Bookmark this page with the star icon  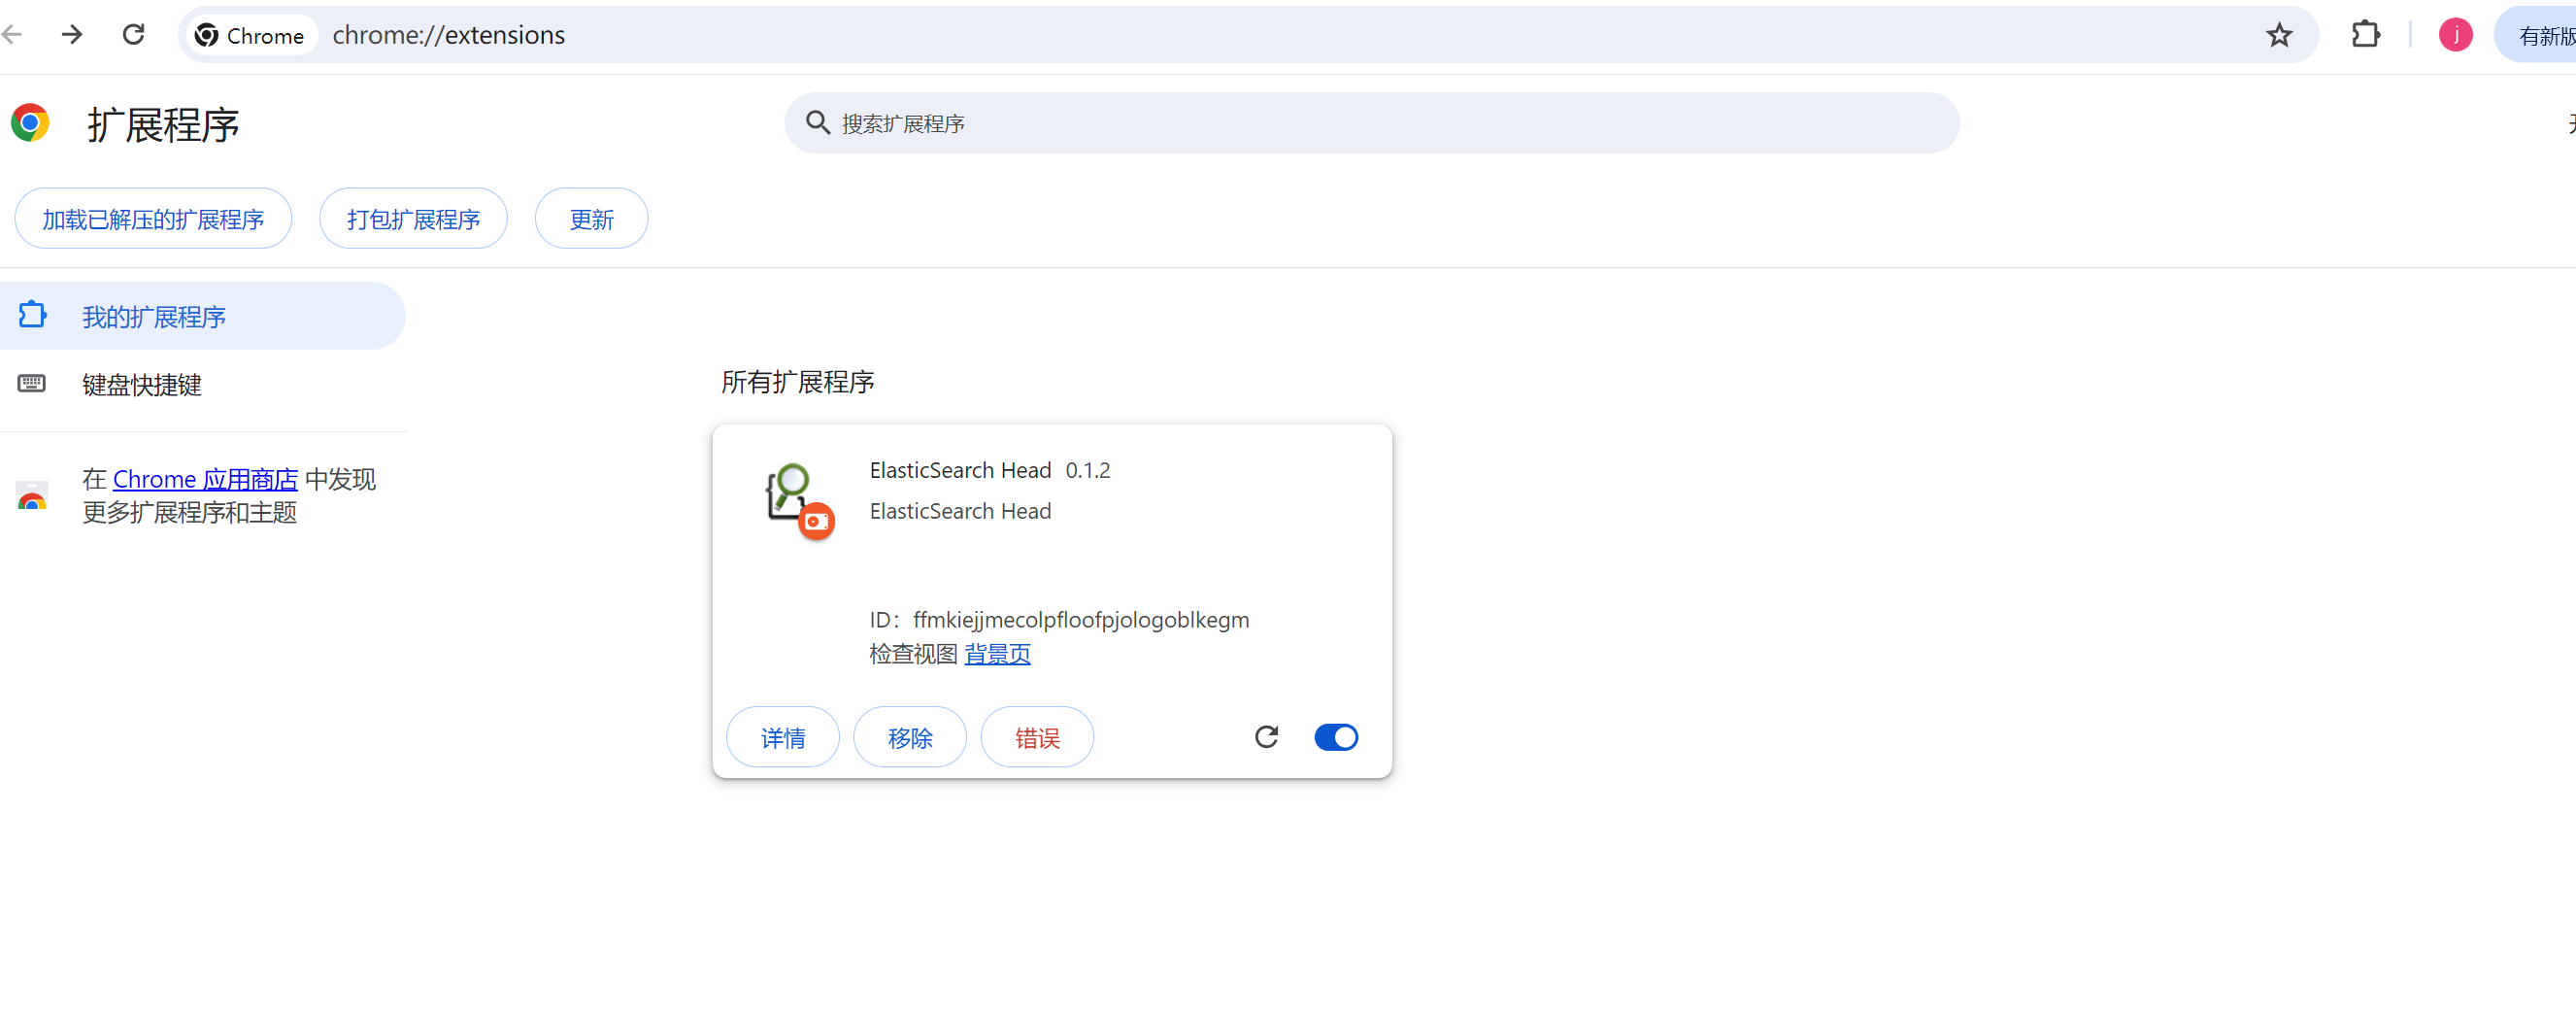click(2279, 34)
